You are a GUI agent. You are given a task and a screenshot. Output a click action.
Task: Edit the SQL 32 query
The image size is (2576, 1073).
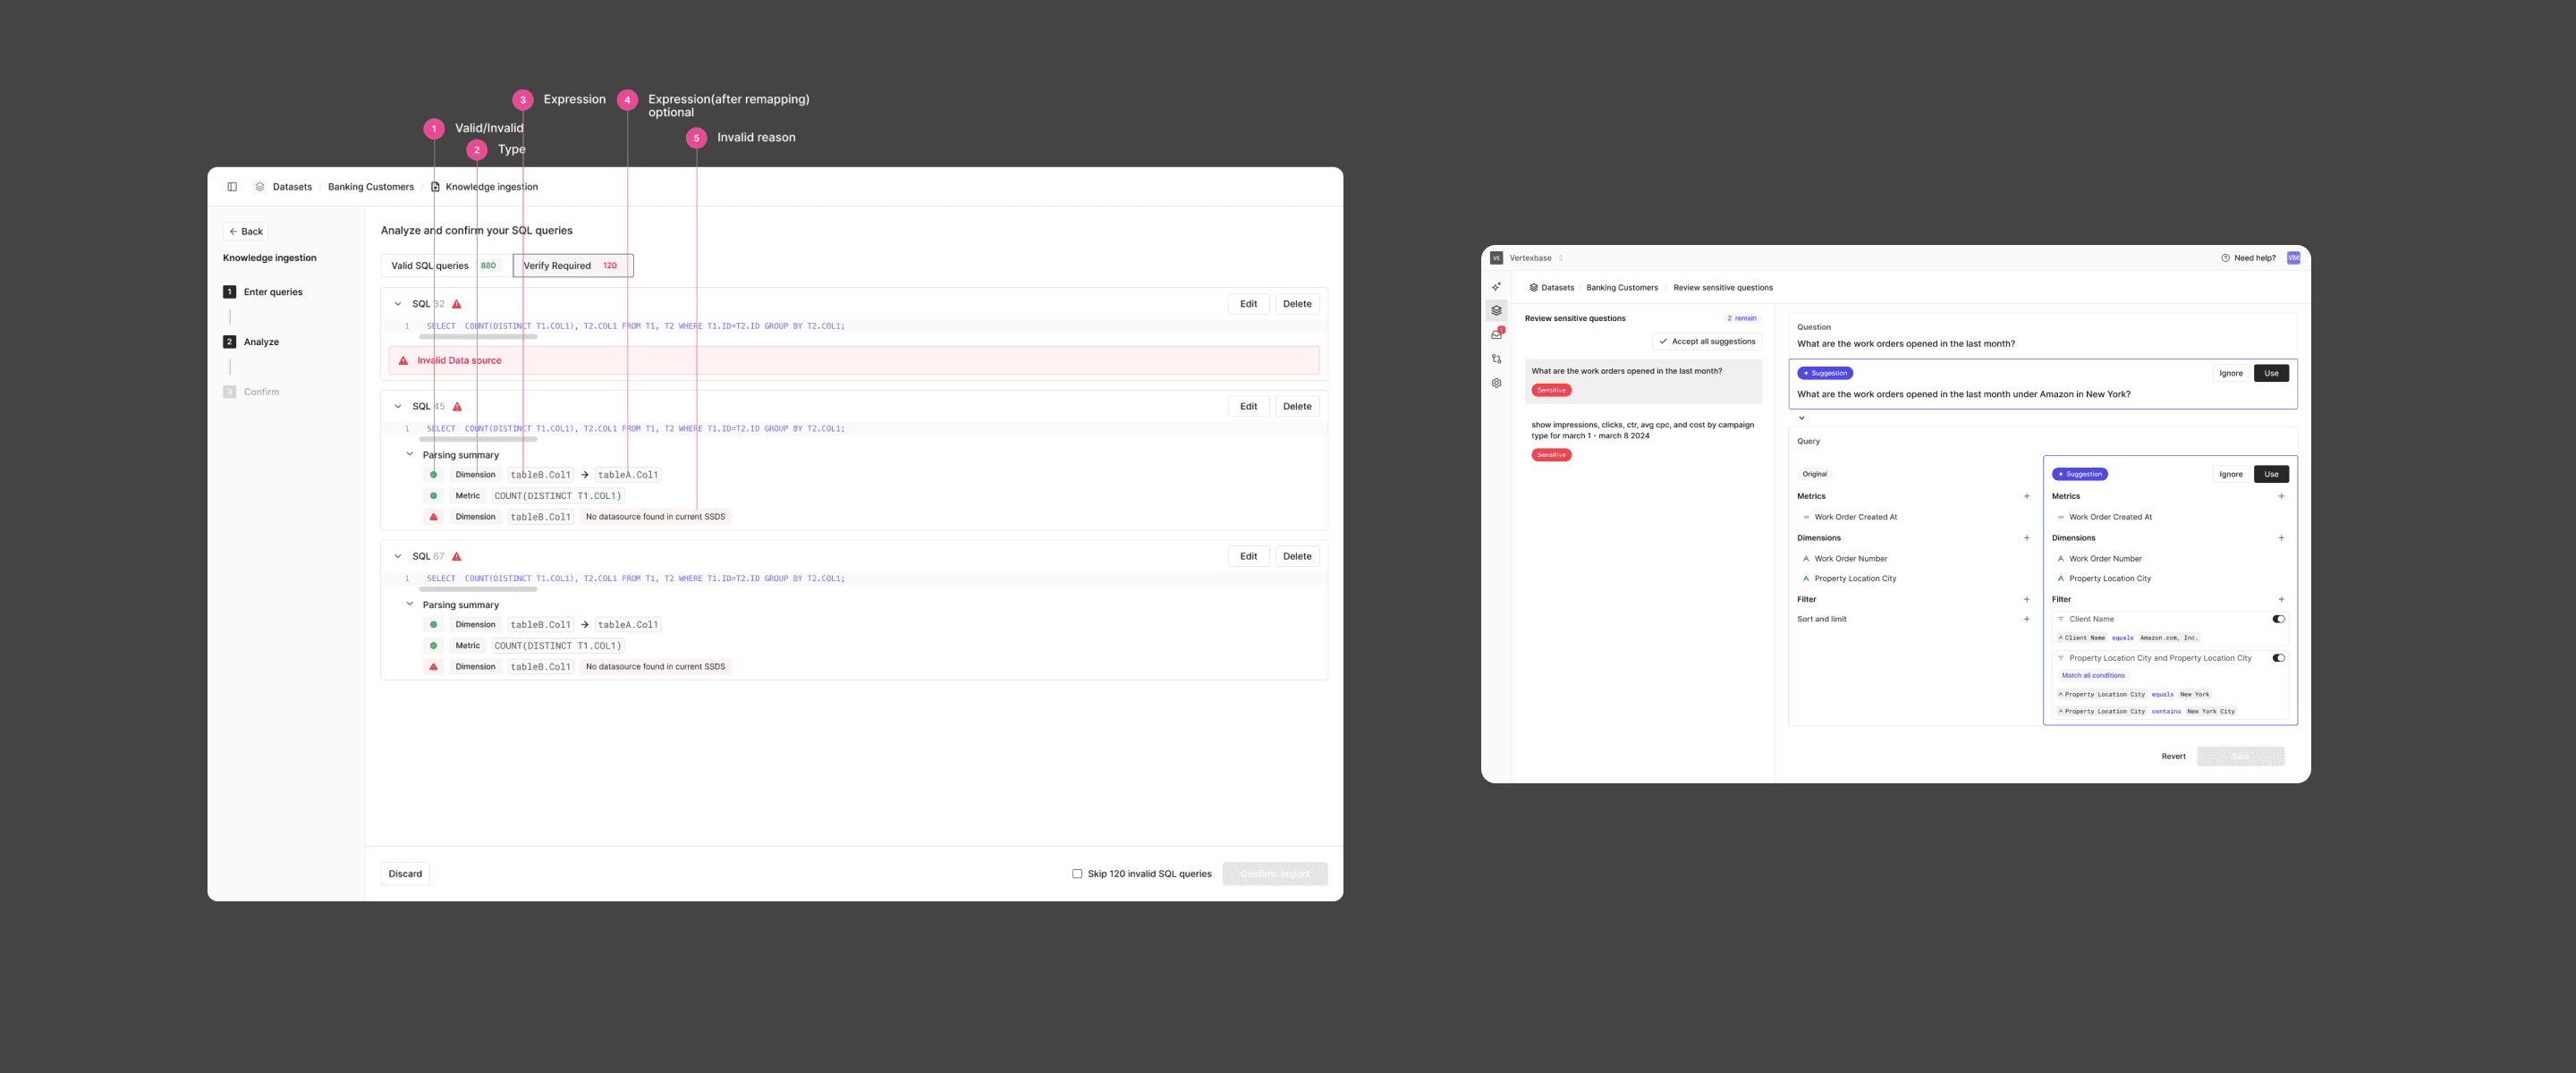(1248, 304)
